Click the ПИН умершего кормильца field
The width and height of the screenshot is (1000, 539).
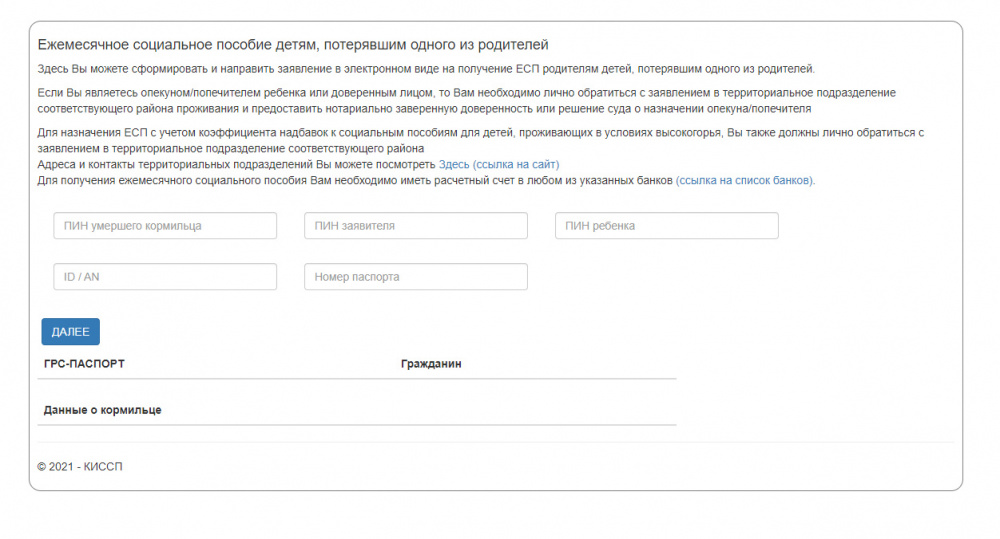pyautogui.click(x=165, y=226)
